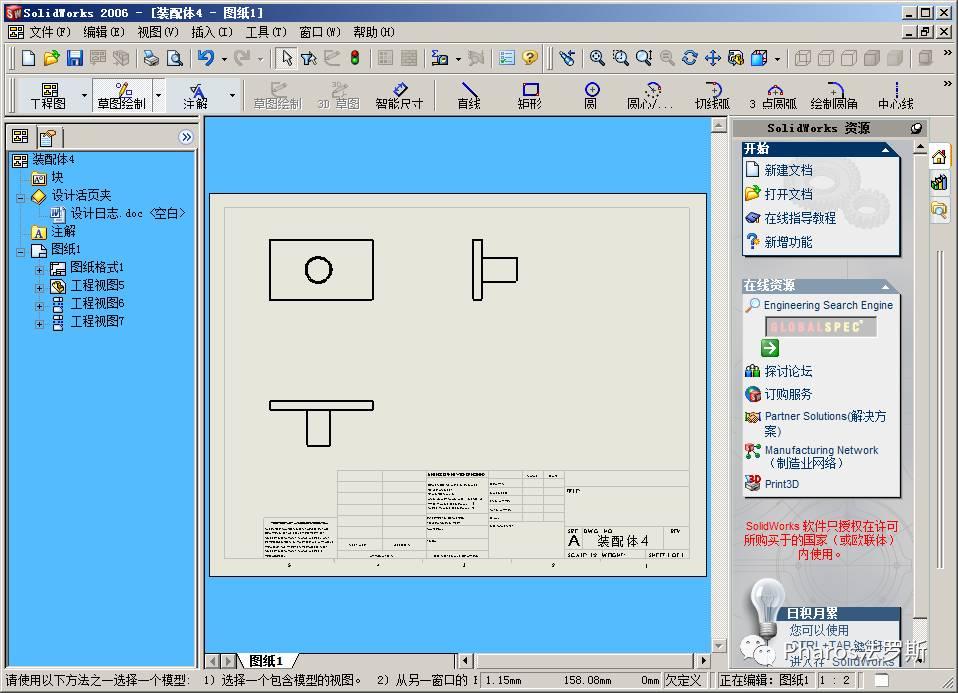Viewport: 958px width, 693px height.
Task: Switch to the 图纸1 sheet tab
Action: click(265, 661)
